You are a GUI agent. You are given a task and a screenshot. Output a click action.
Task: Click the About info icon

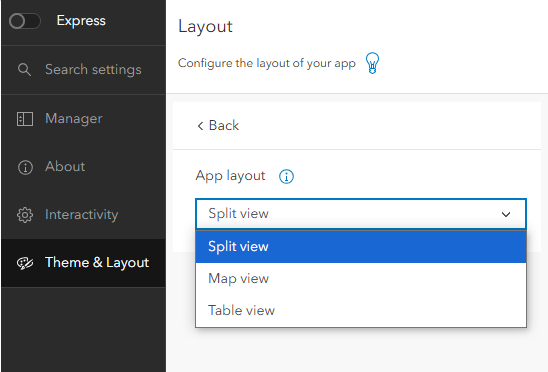tap(25, 167)
